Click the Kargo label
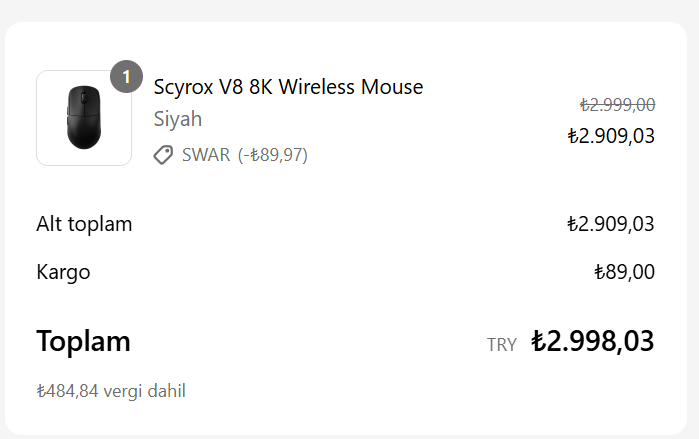 click(x=63, y=271)
